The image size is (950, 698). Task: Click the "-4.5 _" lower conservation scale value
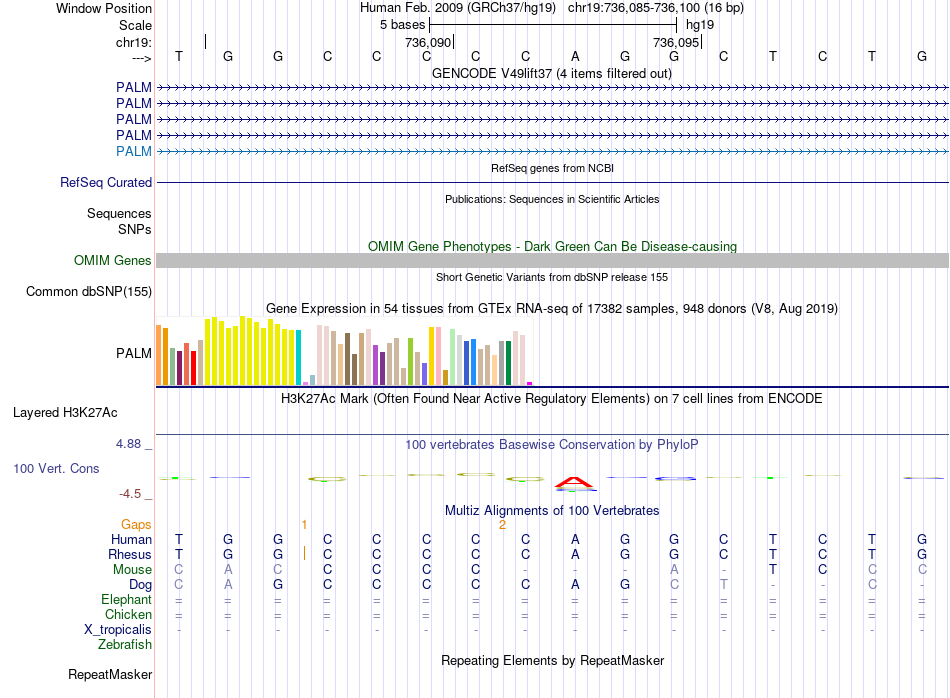[136, 494]
